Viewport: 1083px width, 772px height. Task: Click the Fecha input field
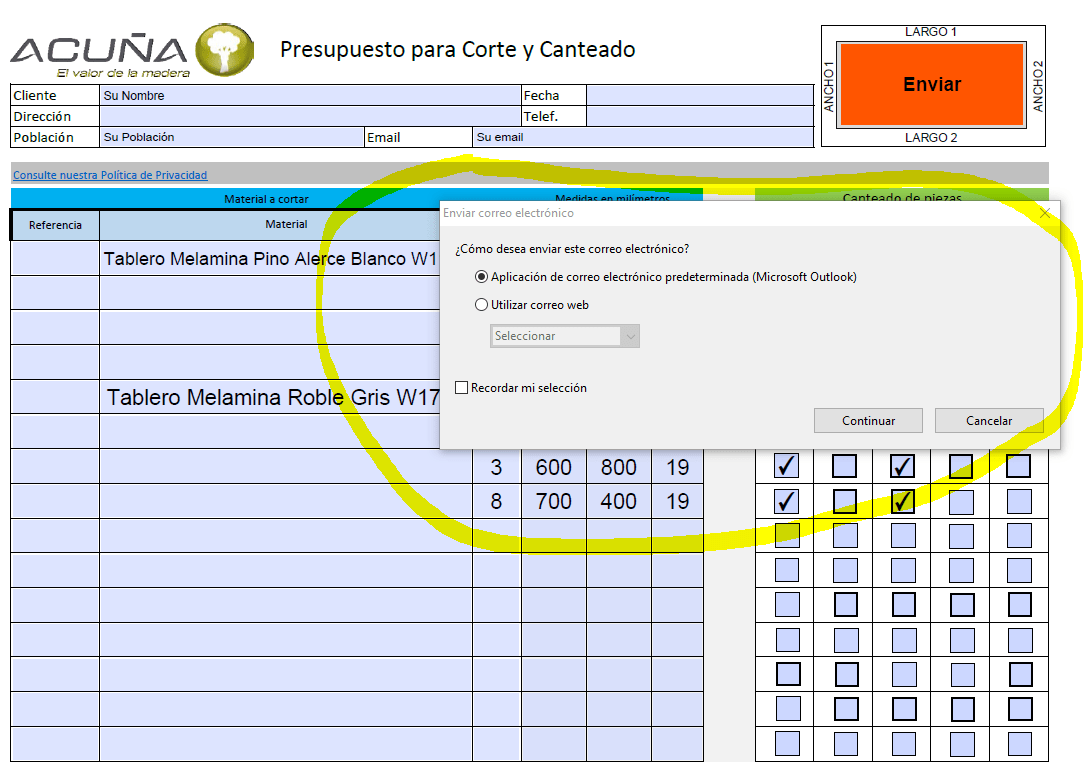[700, 95]
